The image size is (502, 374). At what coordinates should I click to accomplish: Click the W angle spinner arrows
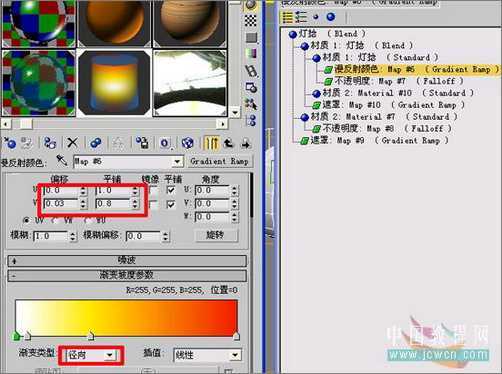click(234, 217)
